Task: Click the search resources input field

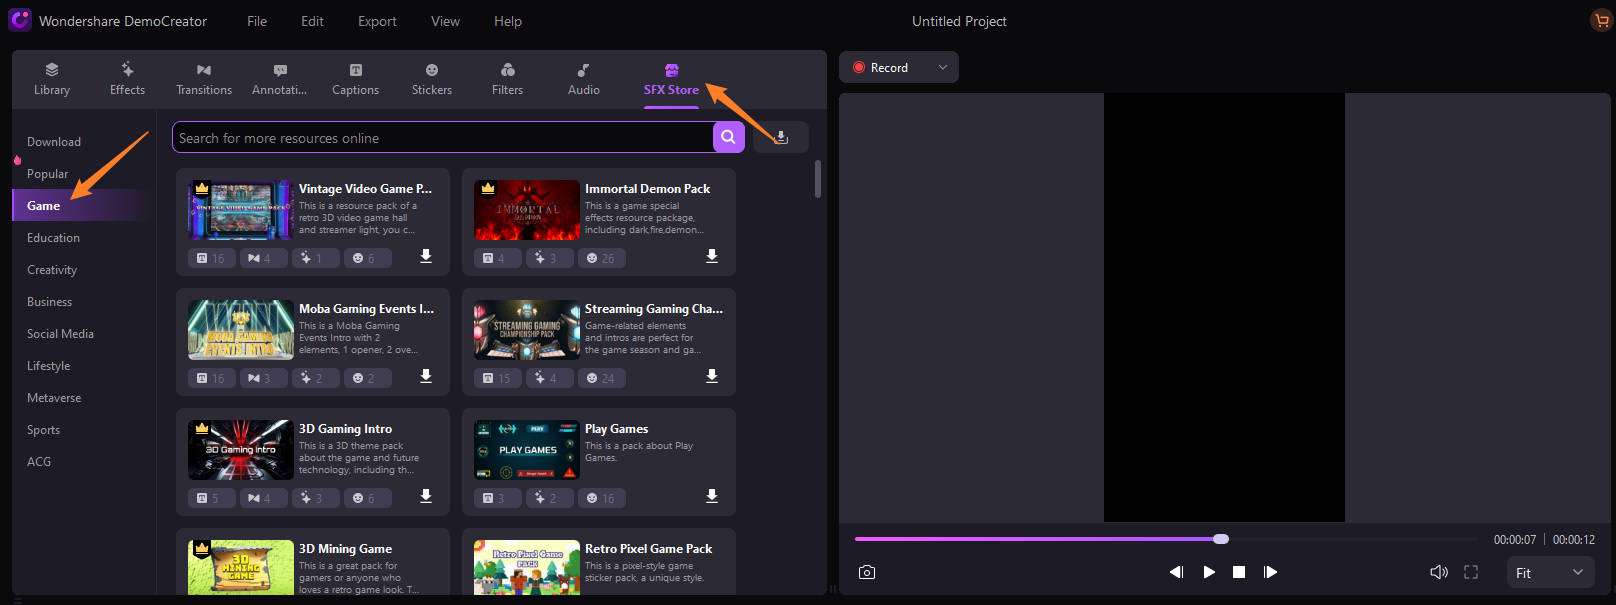Action: [442, 138]
